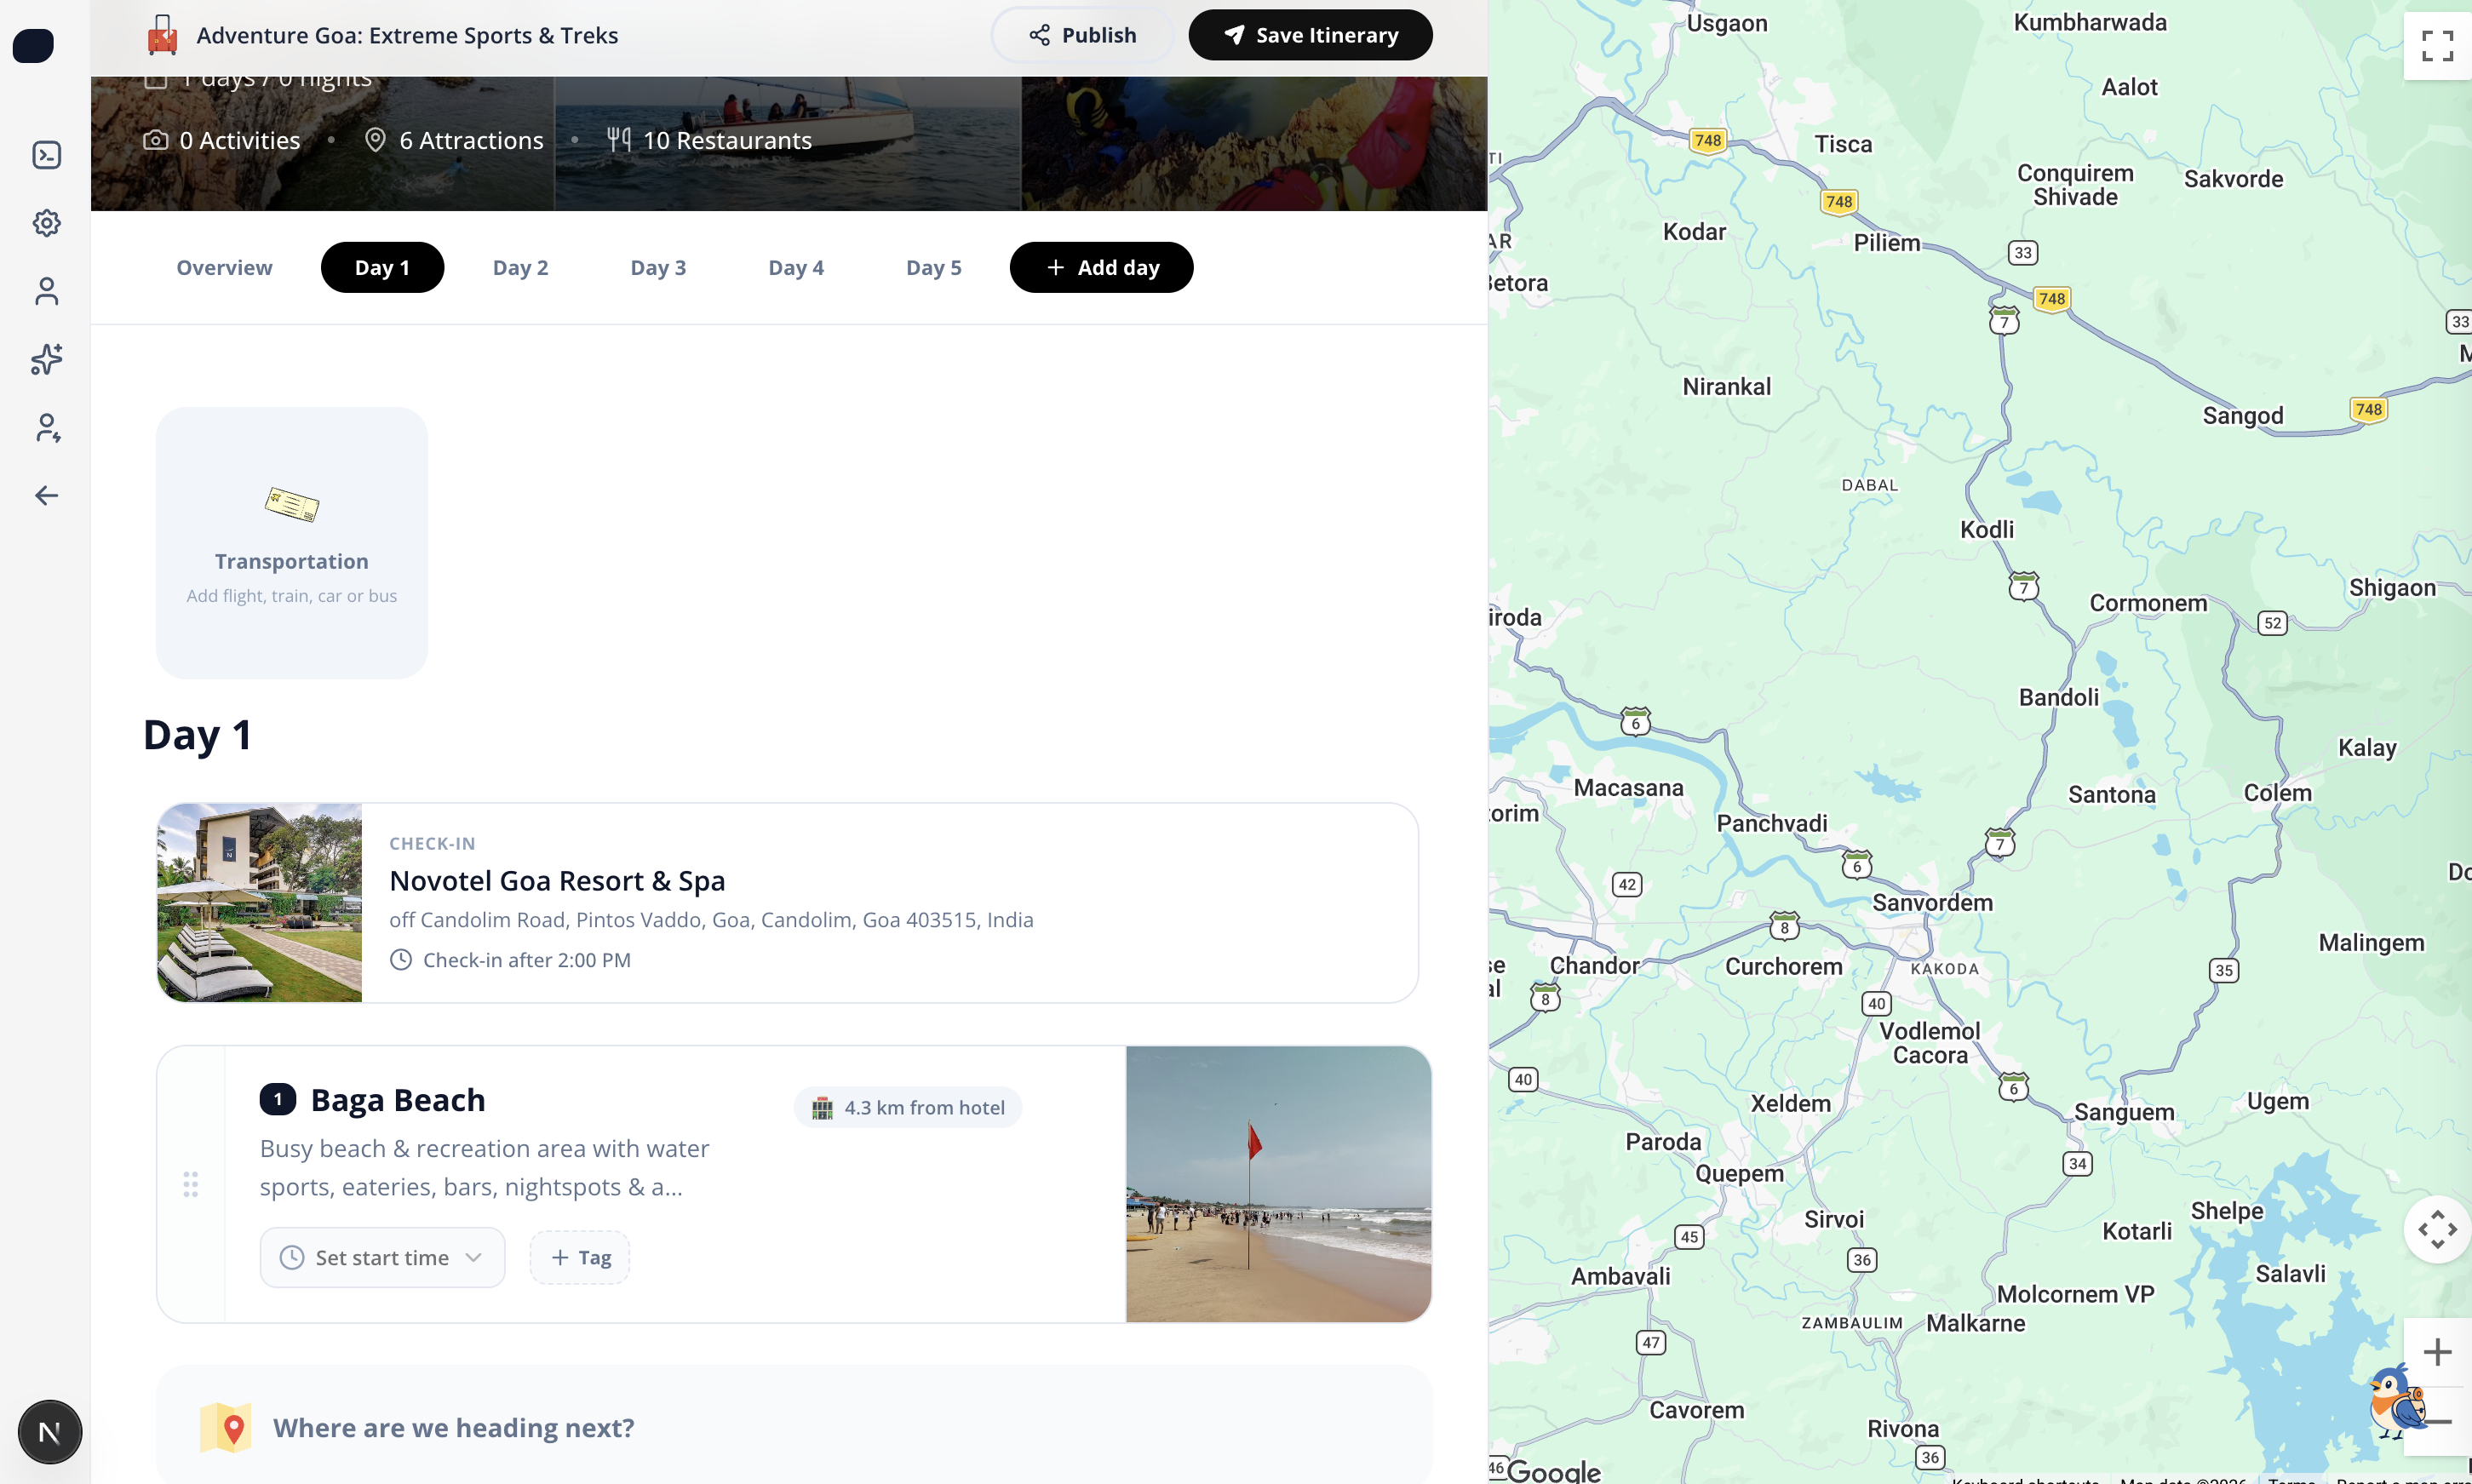Open the Transportation add card
Screen dimensions: 2472x1484
[292, 543]
